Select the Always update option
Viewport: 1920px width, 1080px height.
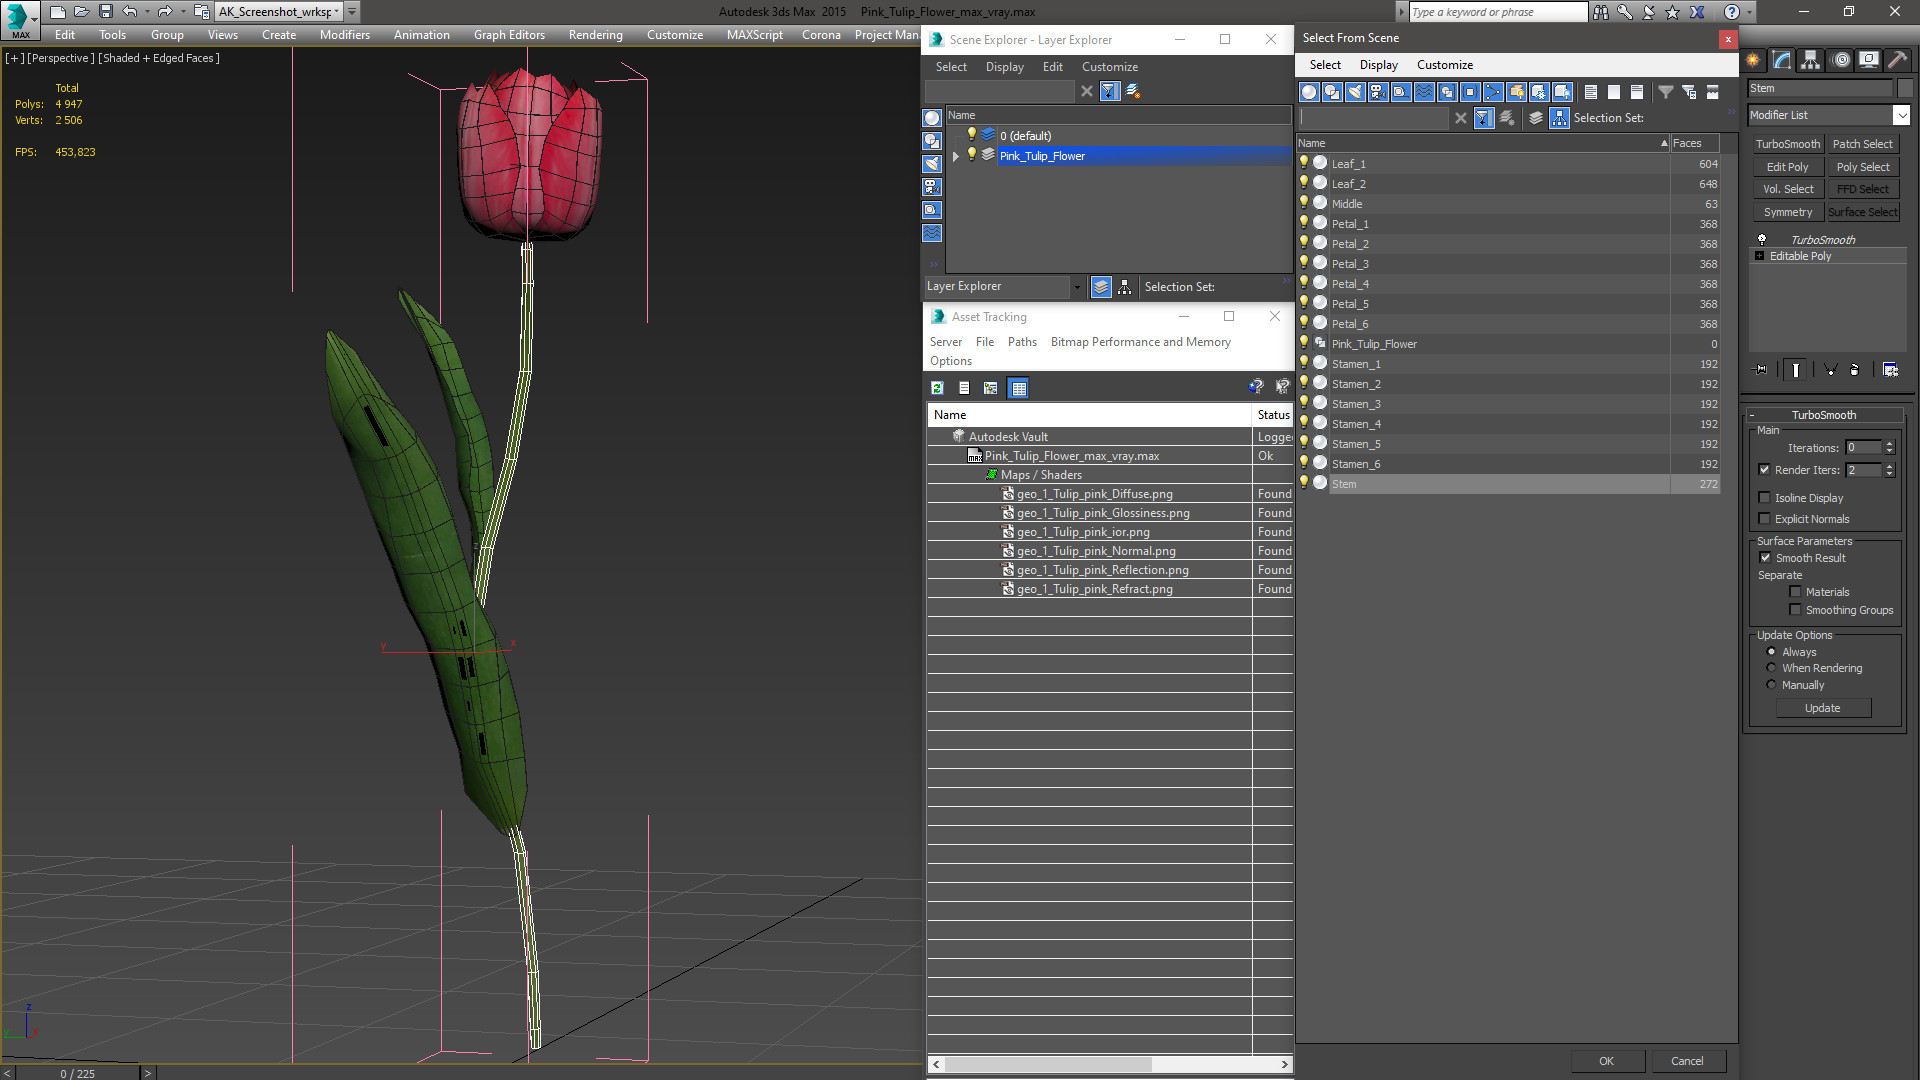[x=1771, y=652]
